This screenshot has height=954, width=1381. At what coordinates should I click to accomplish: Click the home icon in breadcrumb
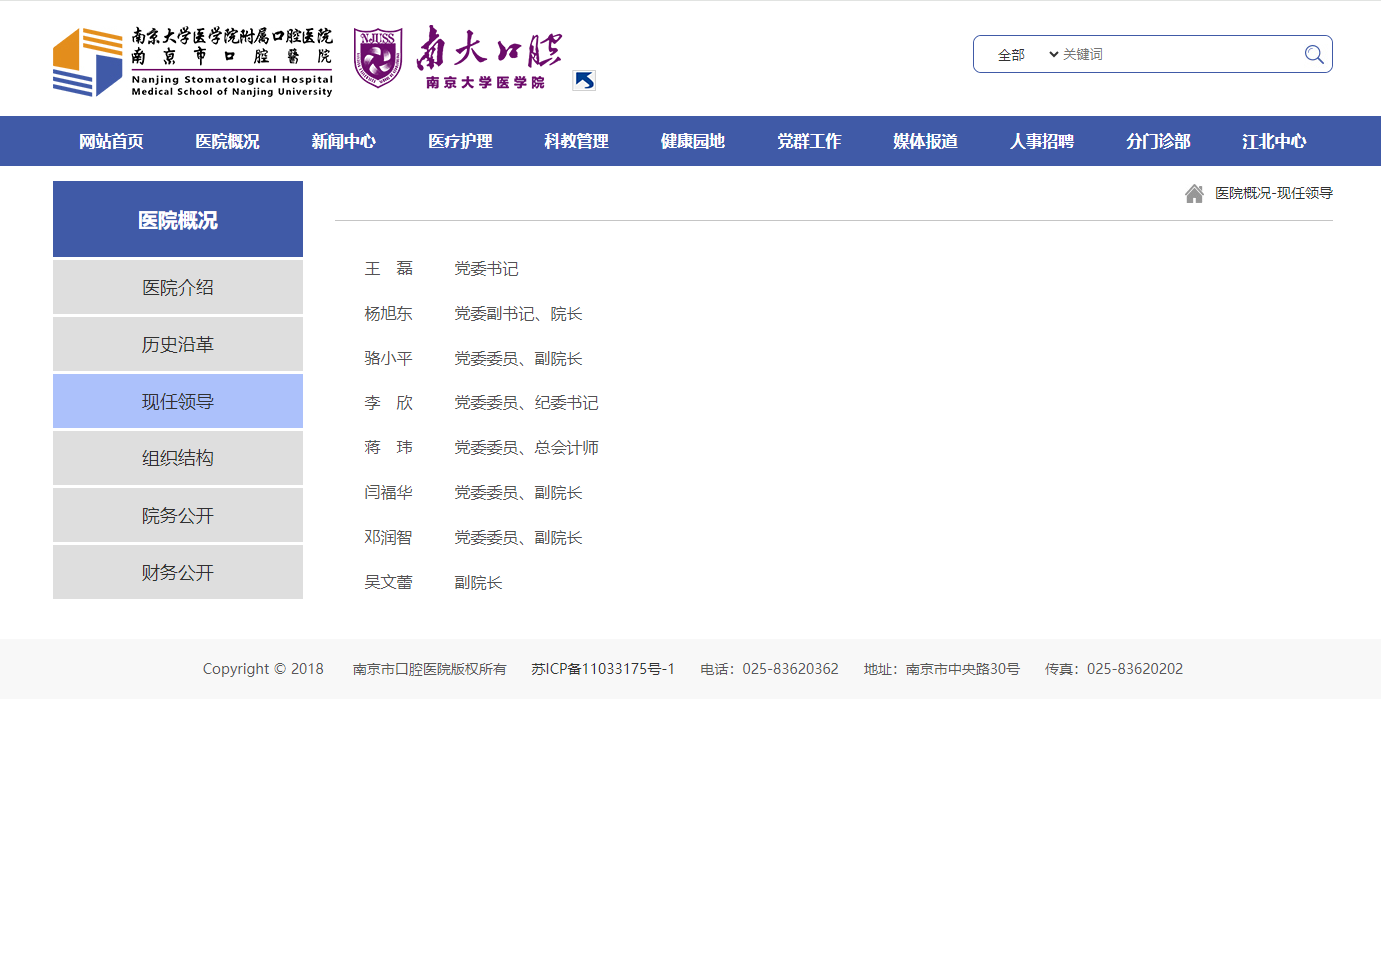click(x=1194, y=194)
